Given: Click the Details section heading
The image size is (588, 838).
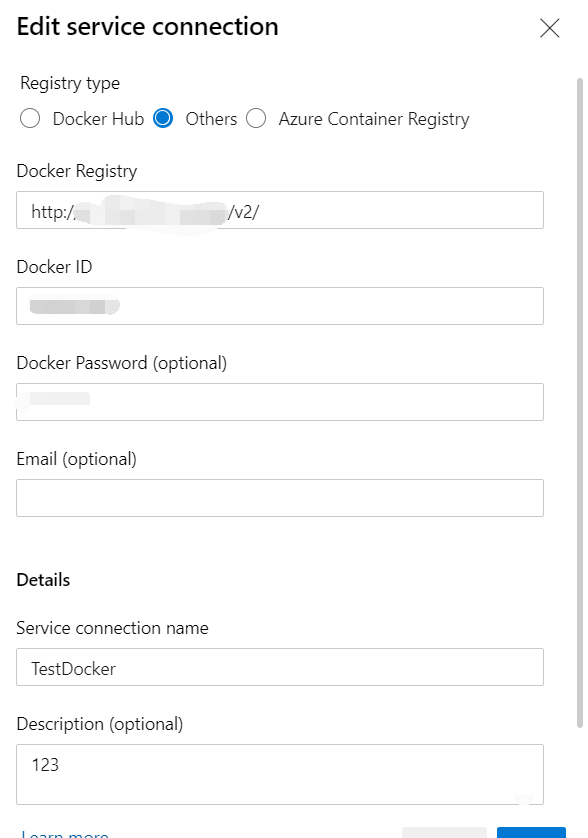Looking at the screenshot, I should click(x=43, y=580).
